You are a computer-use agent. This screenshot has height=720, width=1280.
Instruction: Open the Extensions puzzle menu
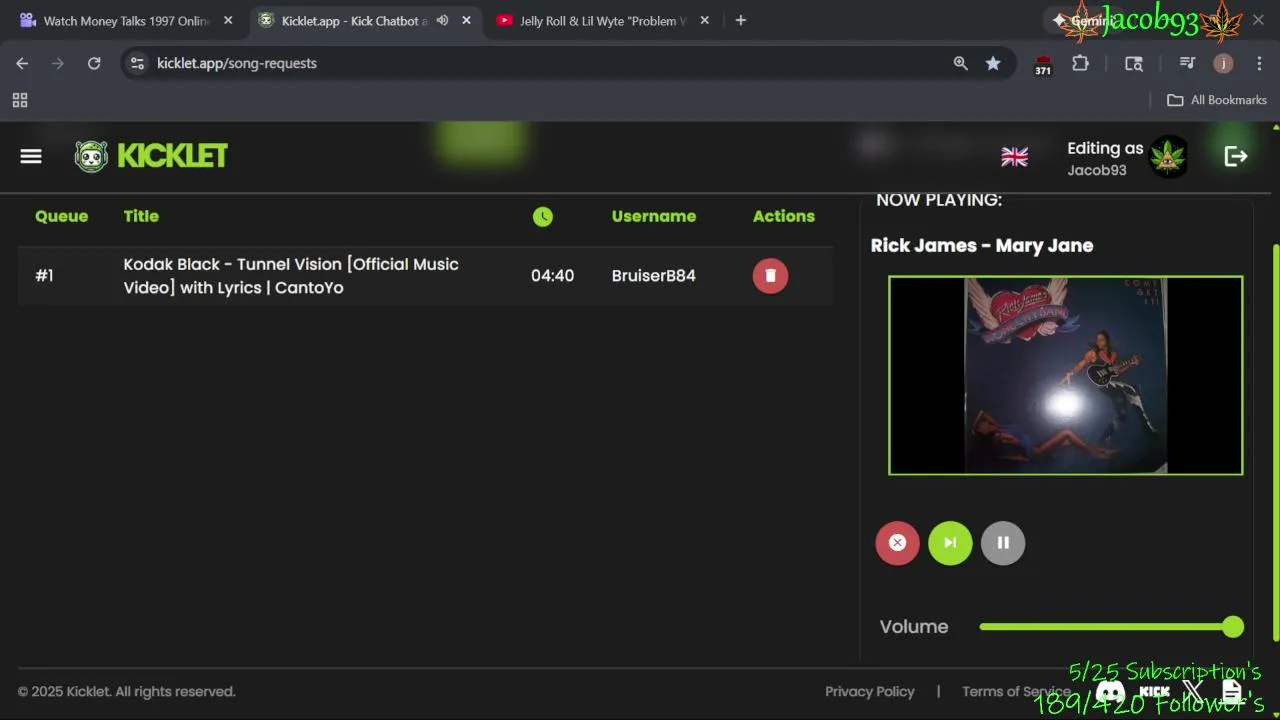(x=1080, y=63)
